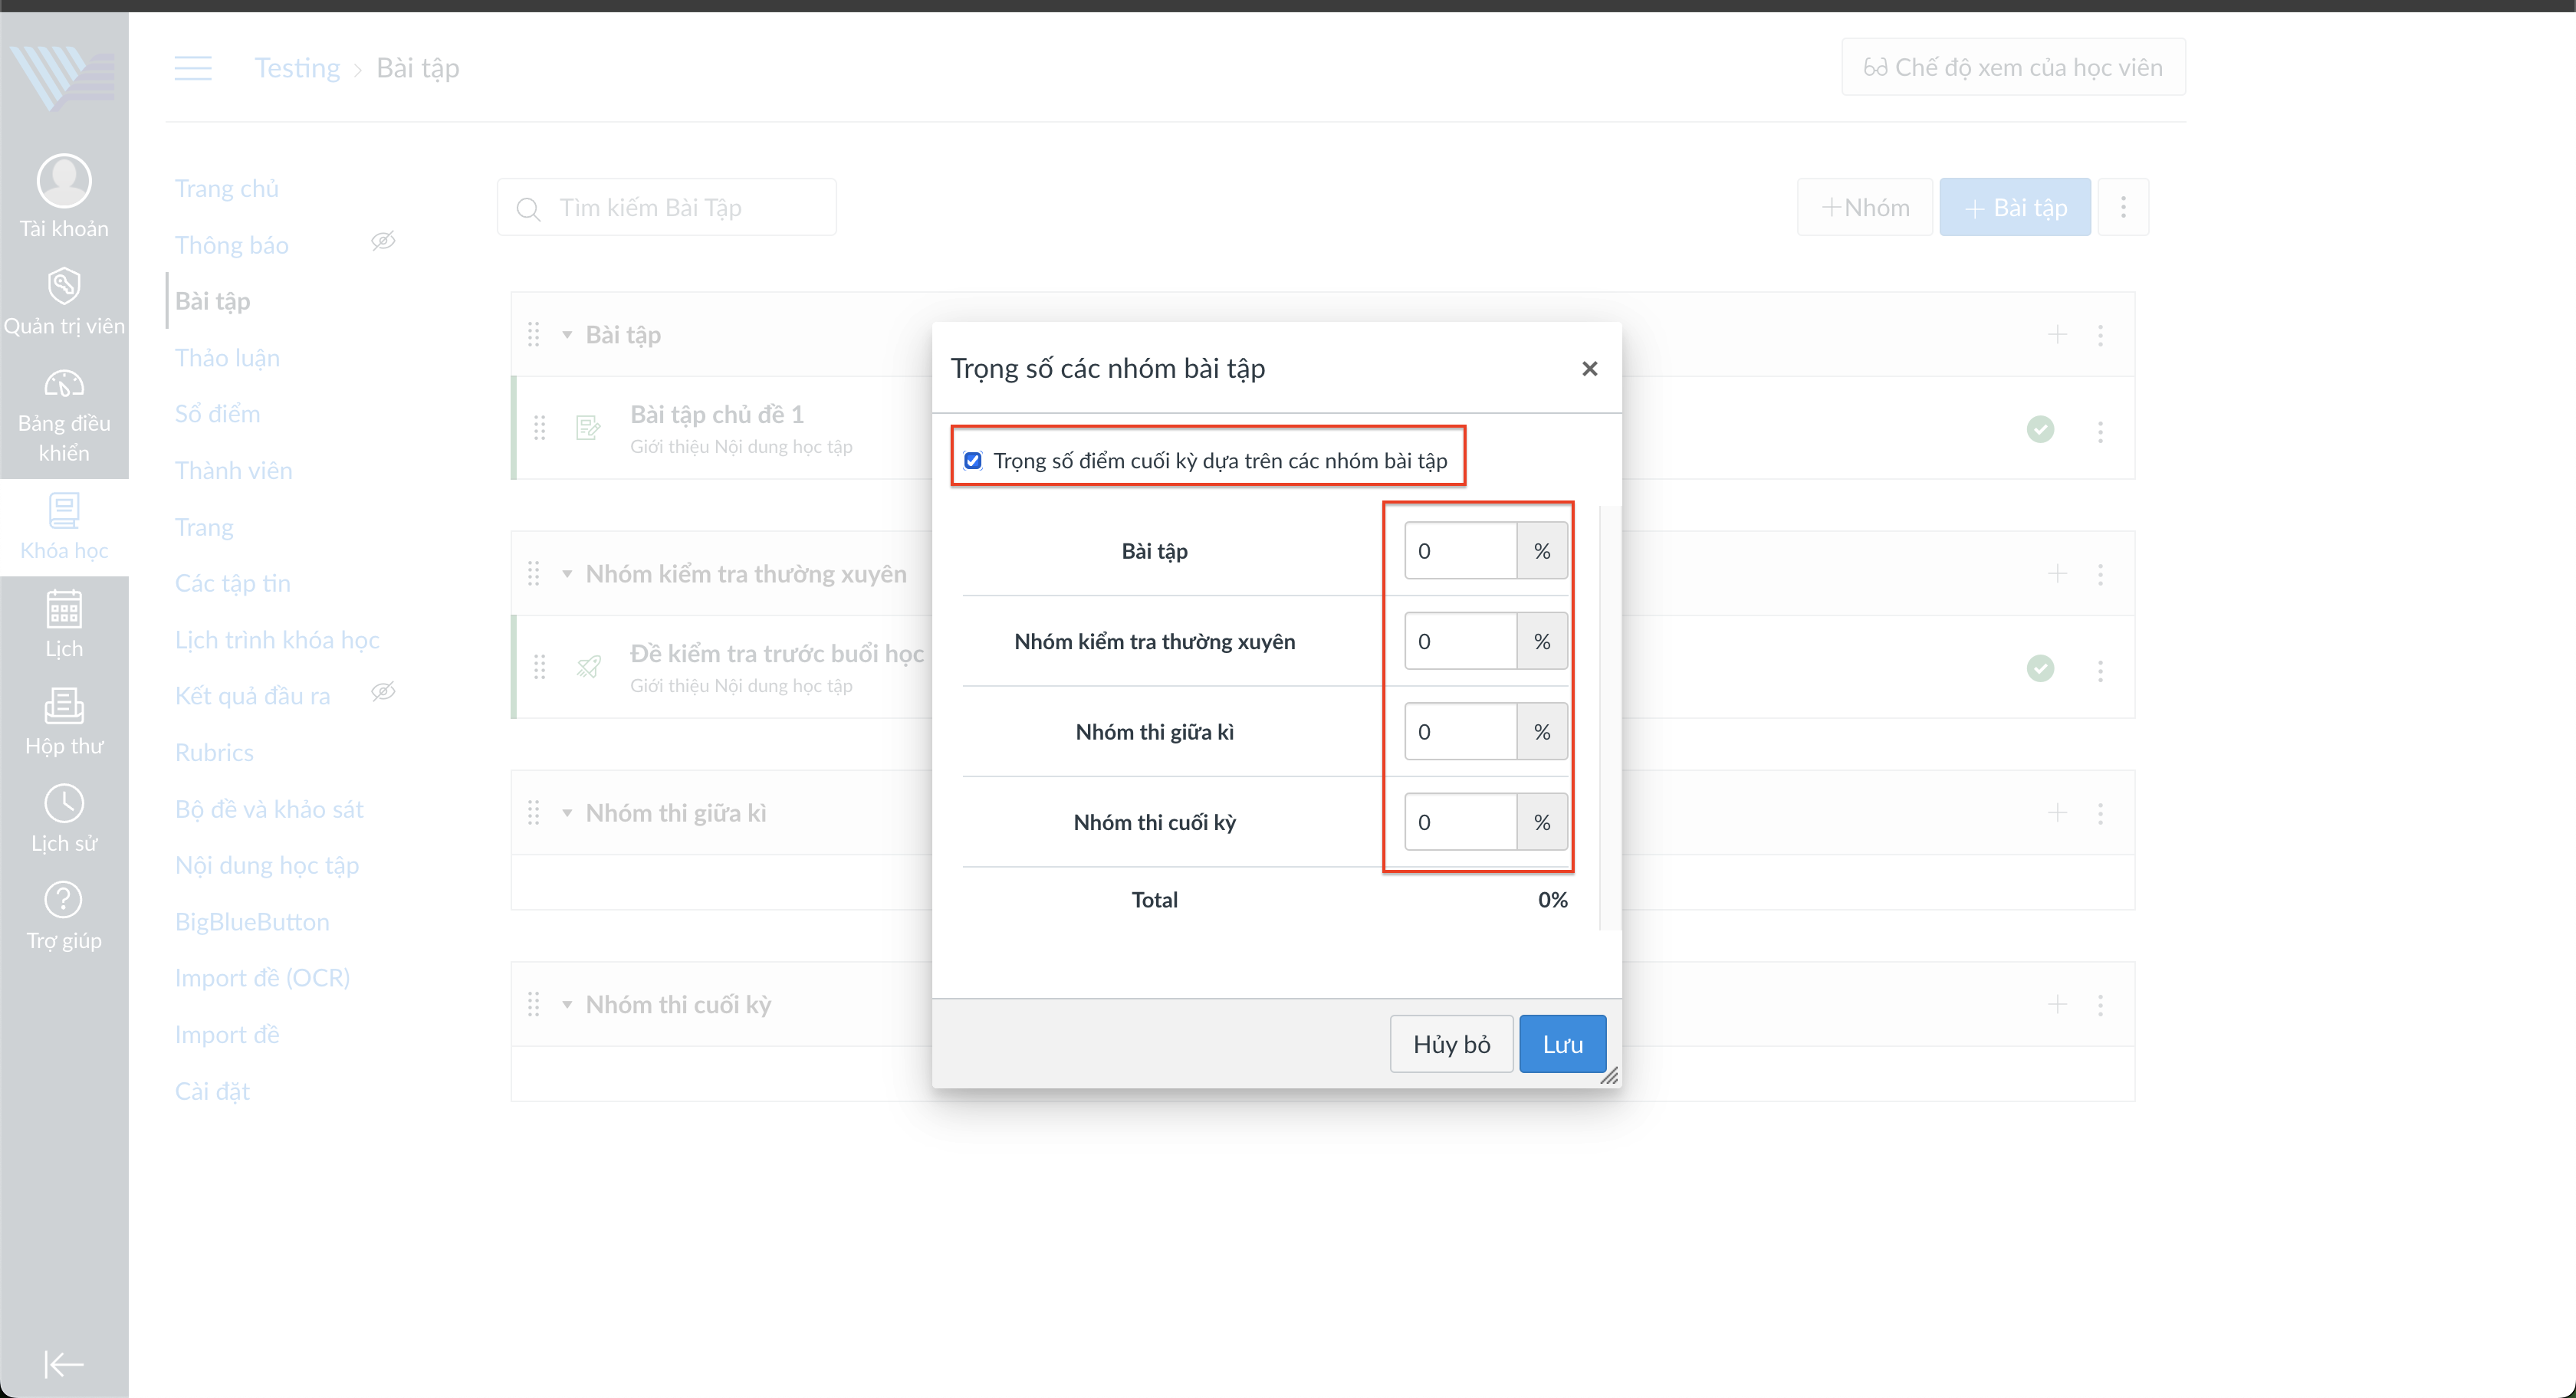Collapse the Bài tập group triangle
This screenshot has width=2576, height=1398.
tap(567, 335)
